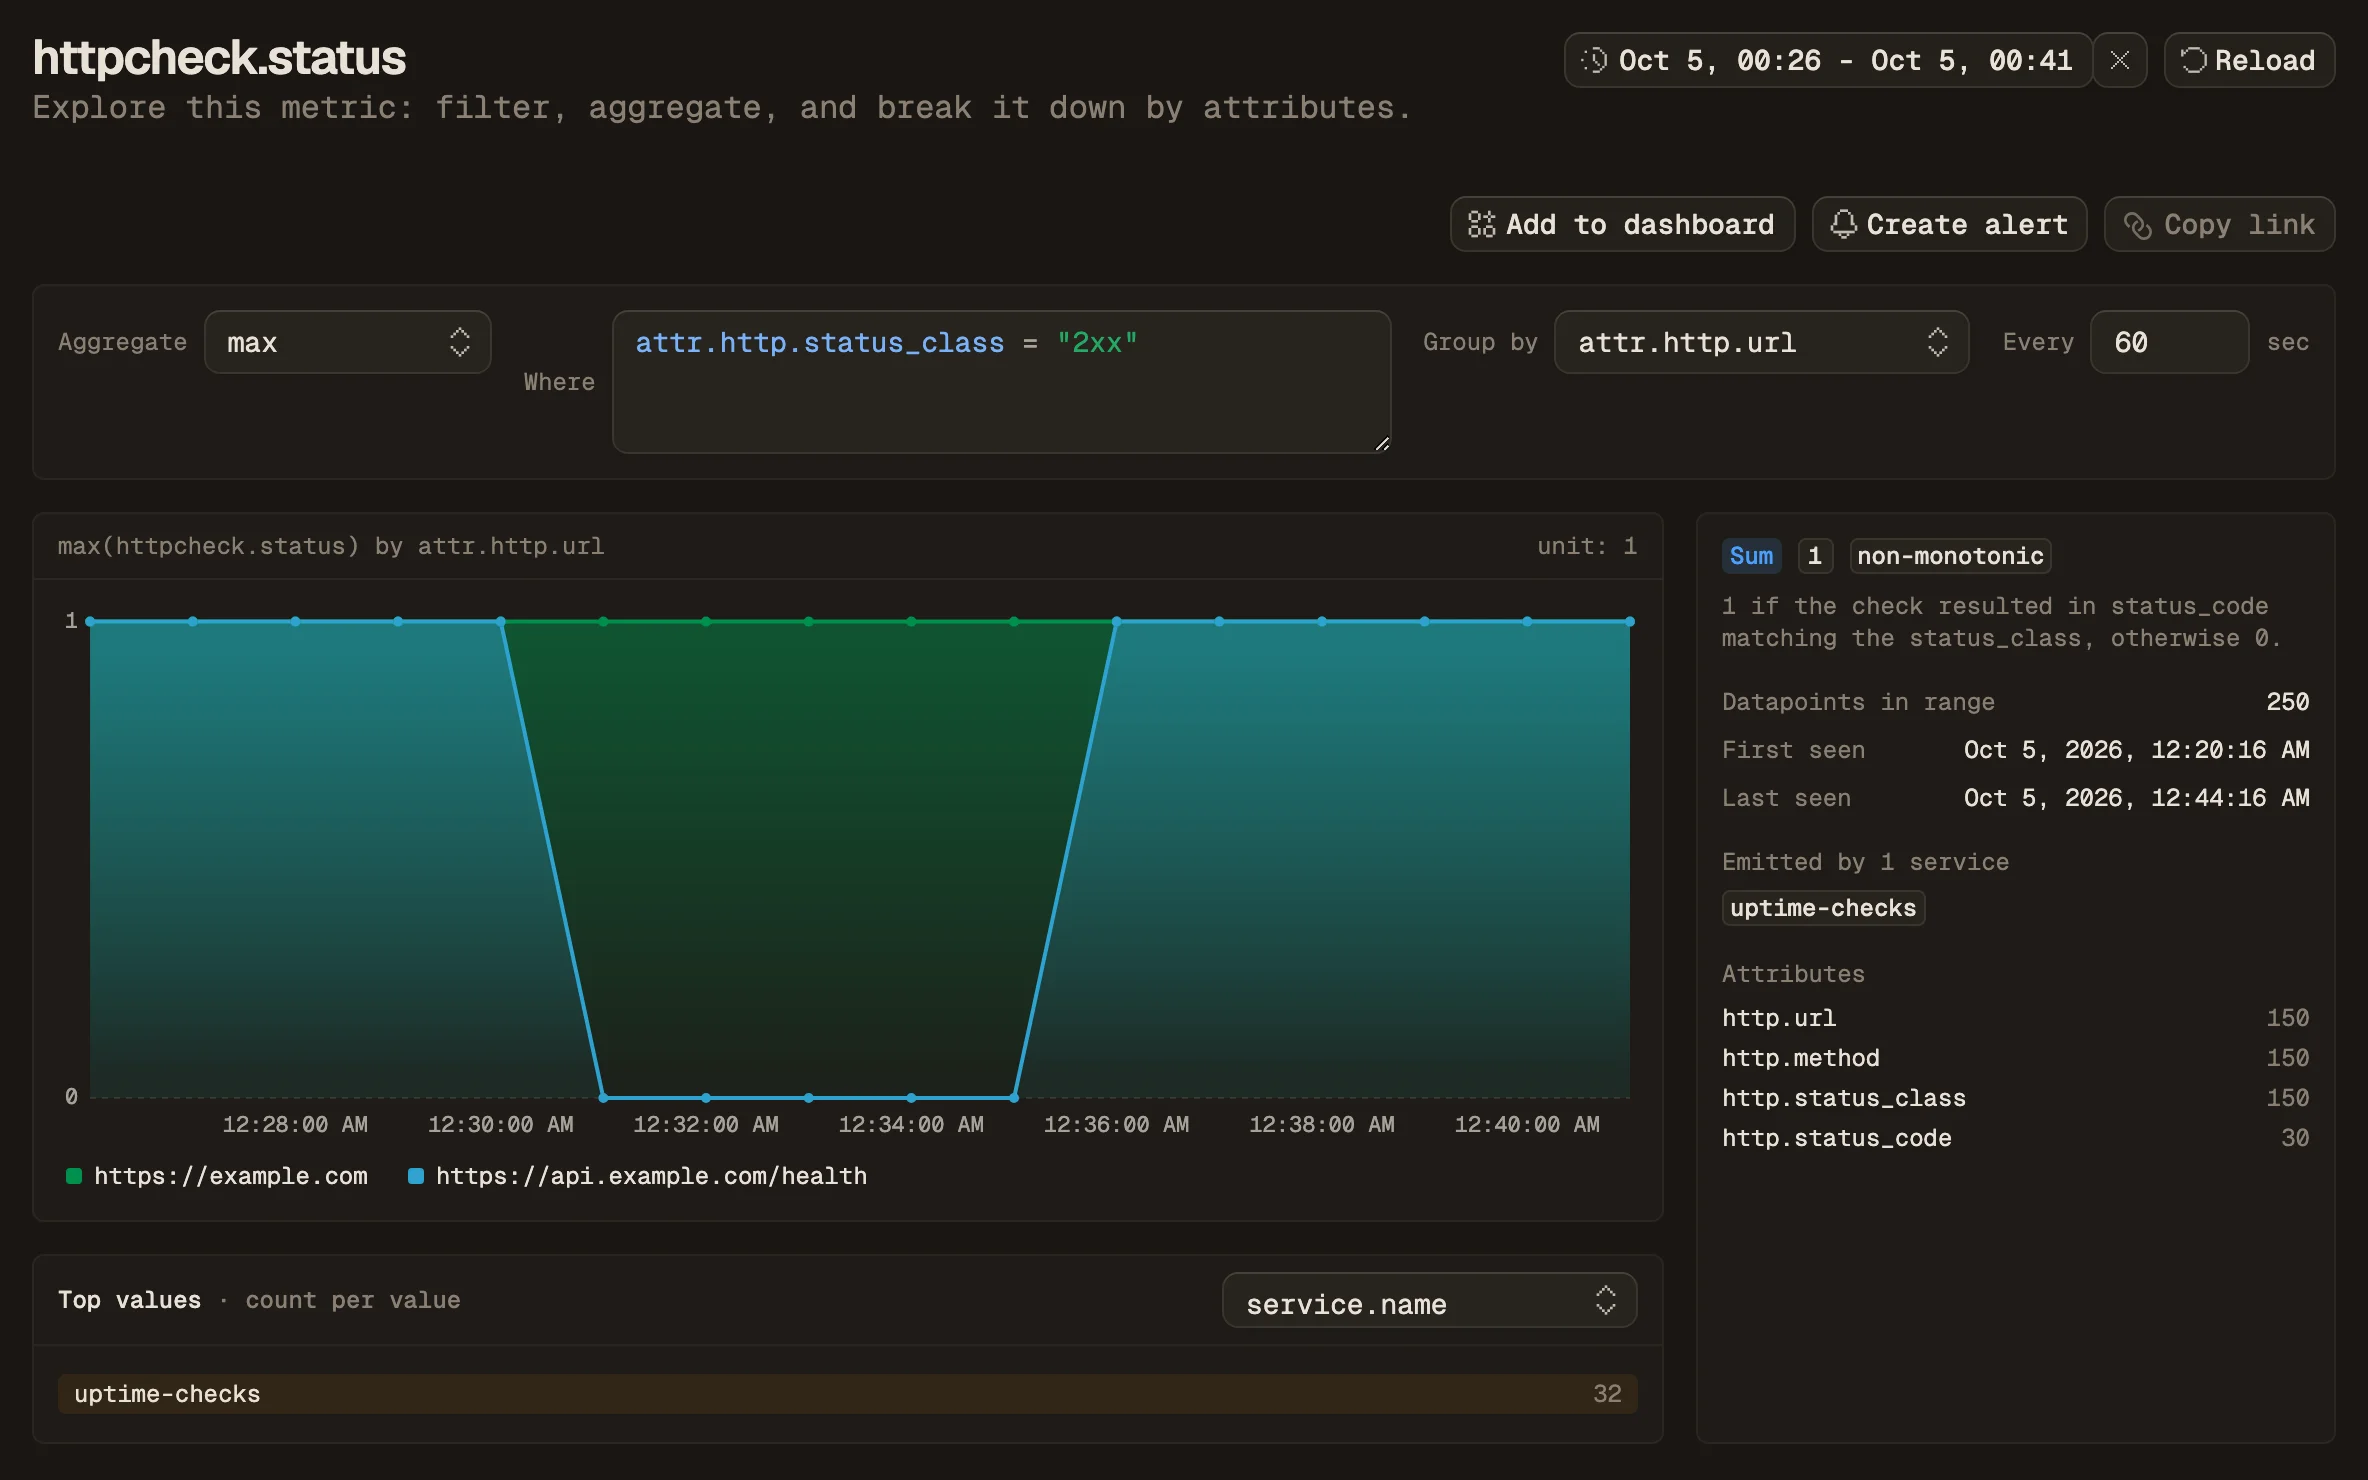Click the http.status_class attribute row
The width and height of the screenshot is (2368, 1480).
tap(2015, 1098)
